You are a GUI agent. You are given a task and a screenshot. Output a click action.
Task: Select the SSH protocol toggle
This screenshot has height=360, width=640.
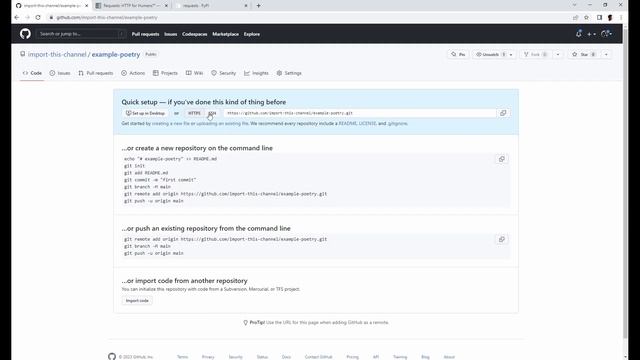(x=212, y=113)
